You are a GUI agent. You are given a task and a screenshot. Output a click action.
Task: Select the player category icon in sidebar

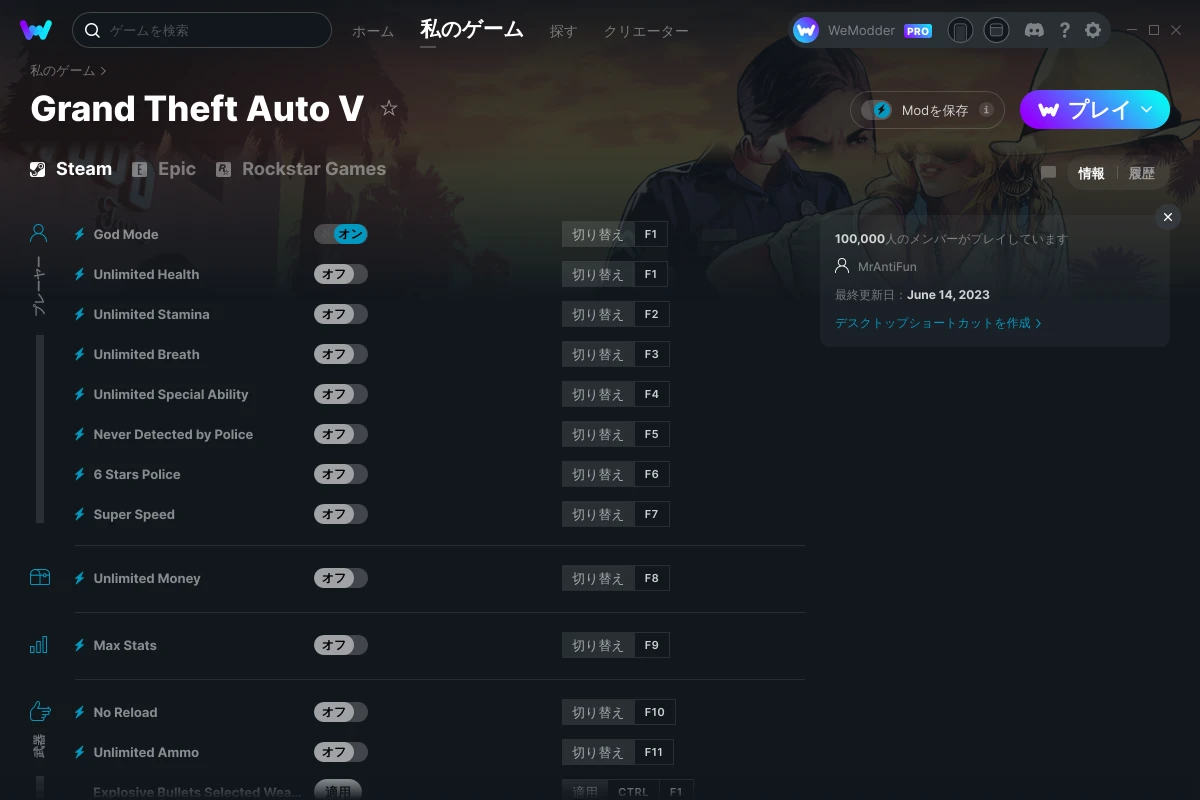tap(39, 234)
